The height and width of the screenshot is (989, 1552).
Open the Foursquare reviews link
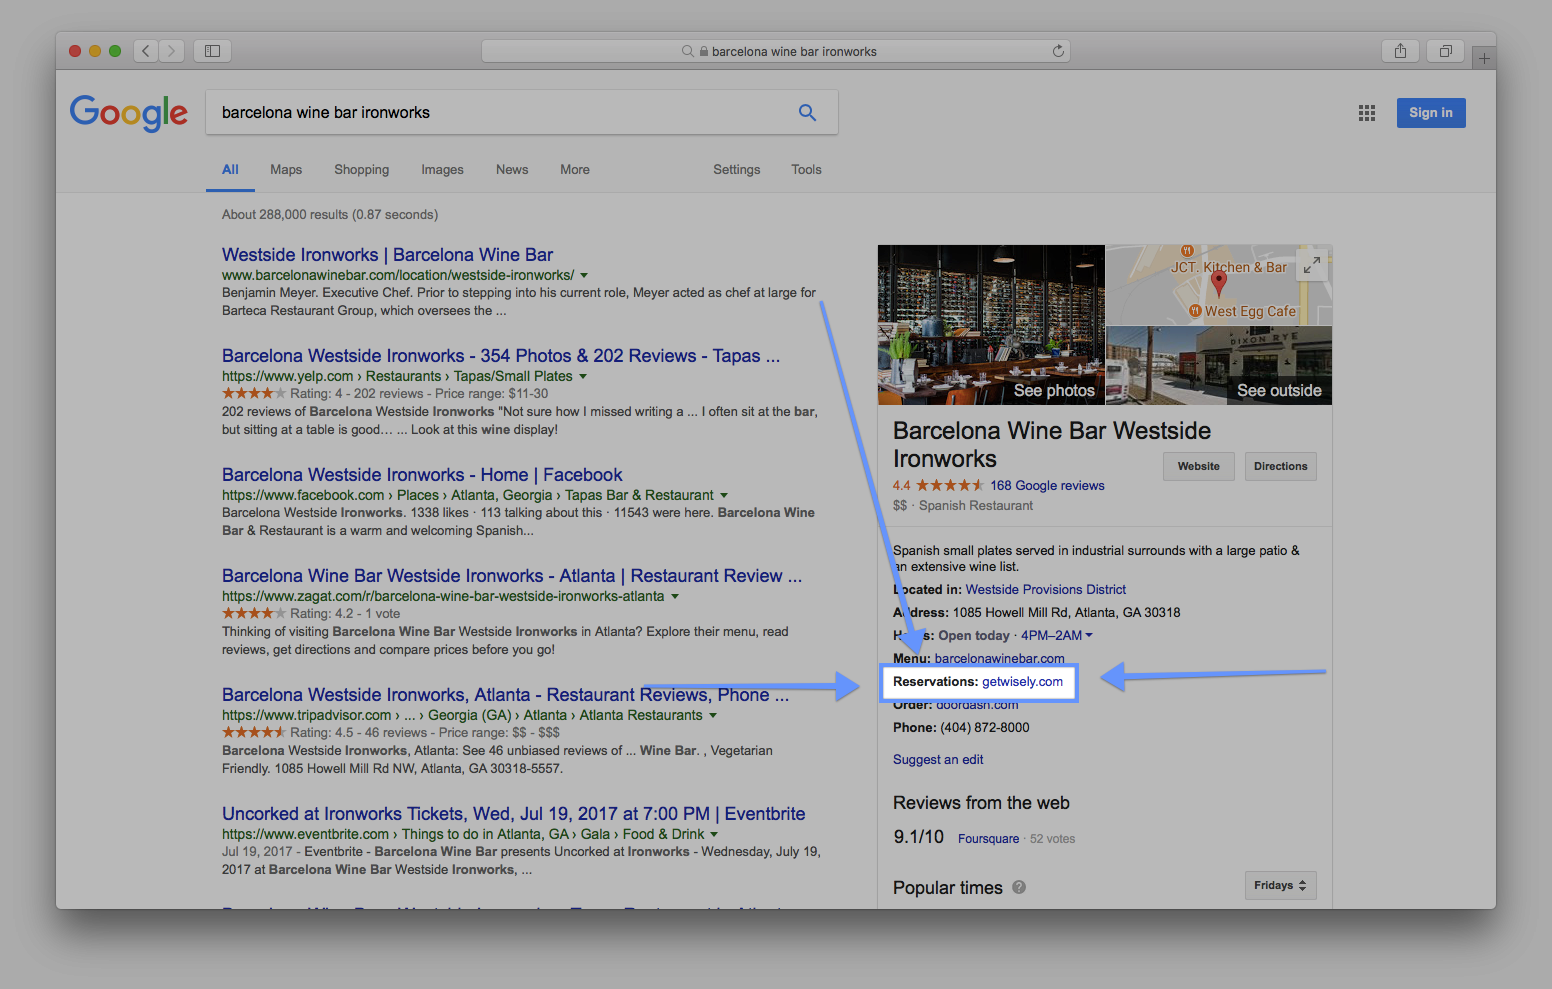pyautogui.click(x=988, y=839)
